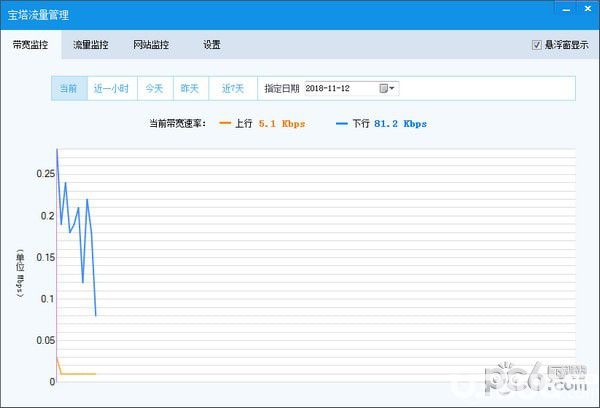The width and height of the screenshot is (600, 408).
Task: Select the 今天 time range button
Action: pos(155,88)
